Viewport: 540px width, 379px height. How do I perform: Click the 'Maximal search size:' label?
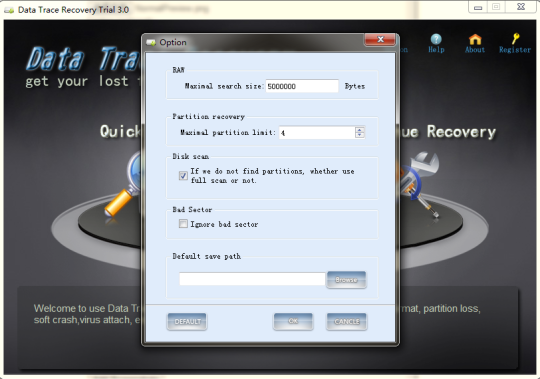pos(224,86)
